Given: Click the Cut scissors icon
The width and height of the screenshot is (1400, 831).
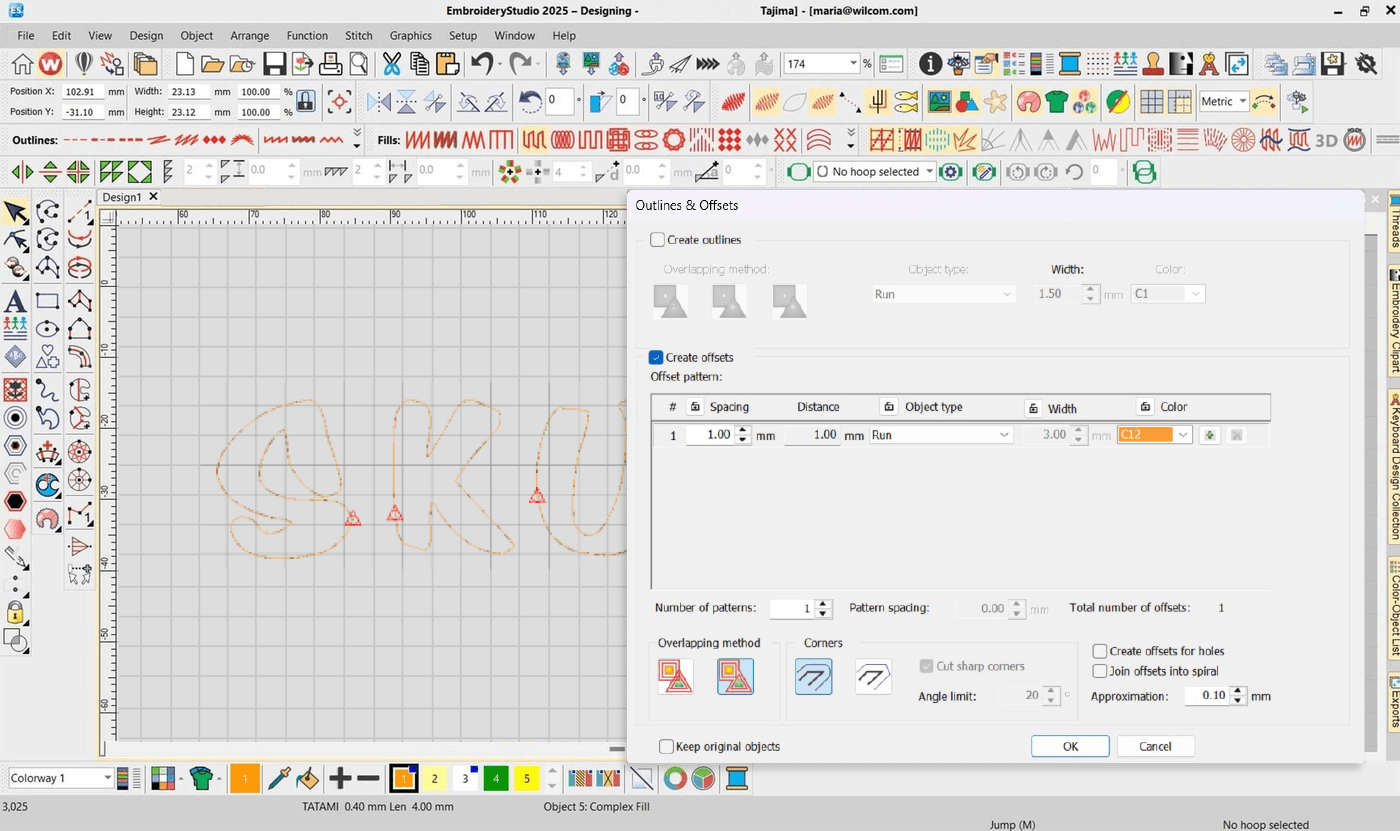Looking at the screenshot, I should point(391,64).
